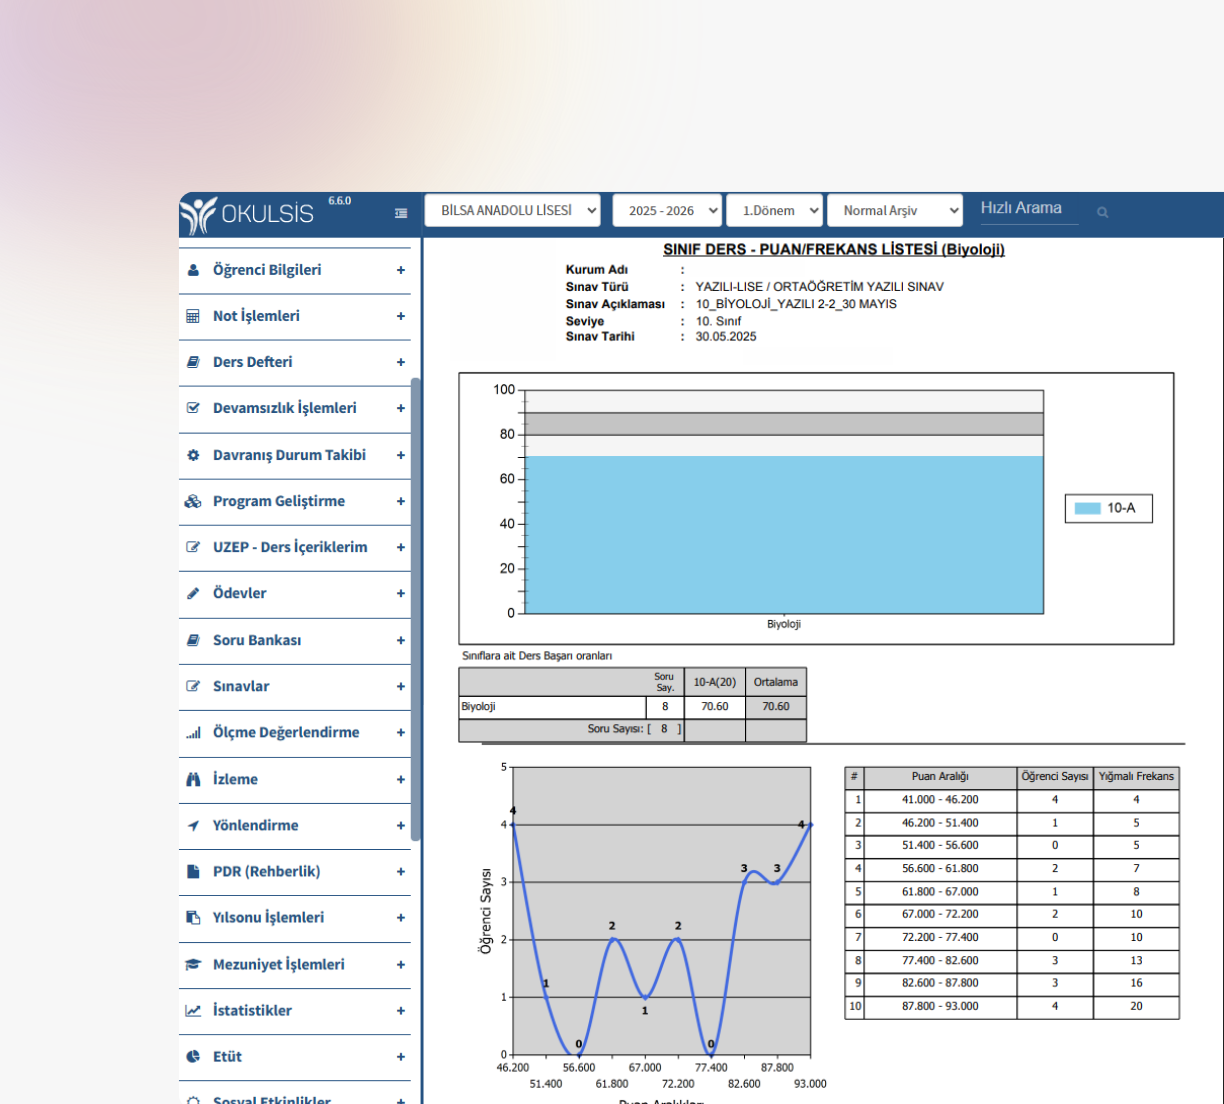Open the Ders Defteri menu item

pos(252,362)
